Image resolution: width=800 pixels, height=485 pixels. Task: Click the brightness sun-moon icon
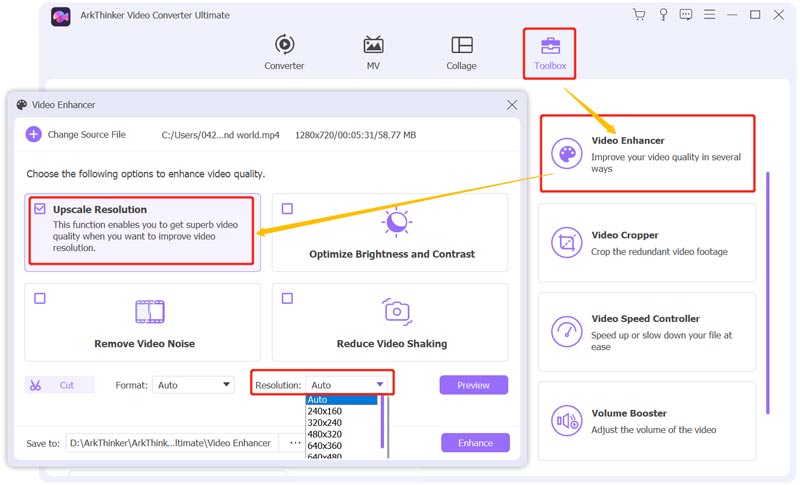coord(396,222)
